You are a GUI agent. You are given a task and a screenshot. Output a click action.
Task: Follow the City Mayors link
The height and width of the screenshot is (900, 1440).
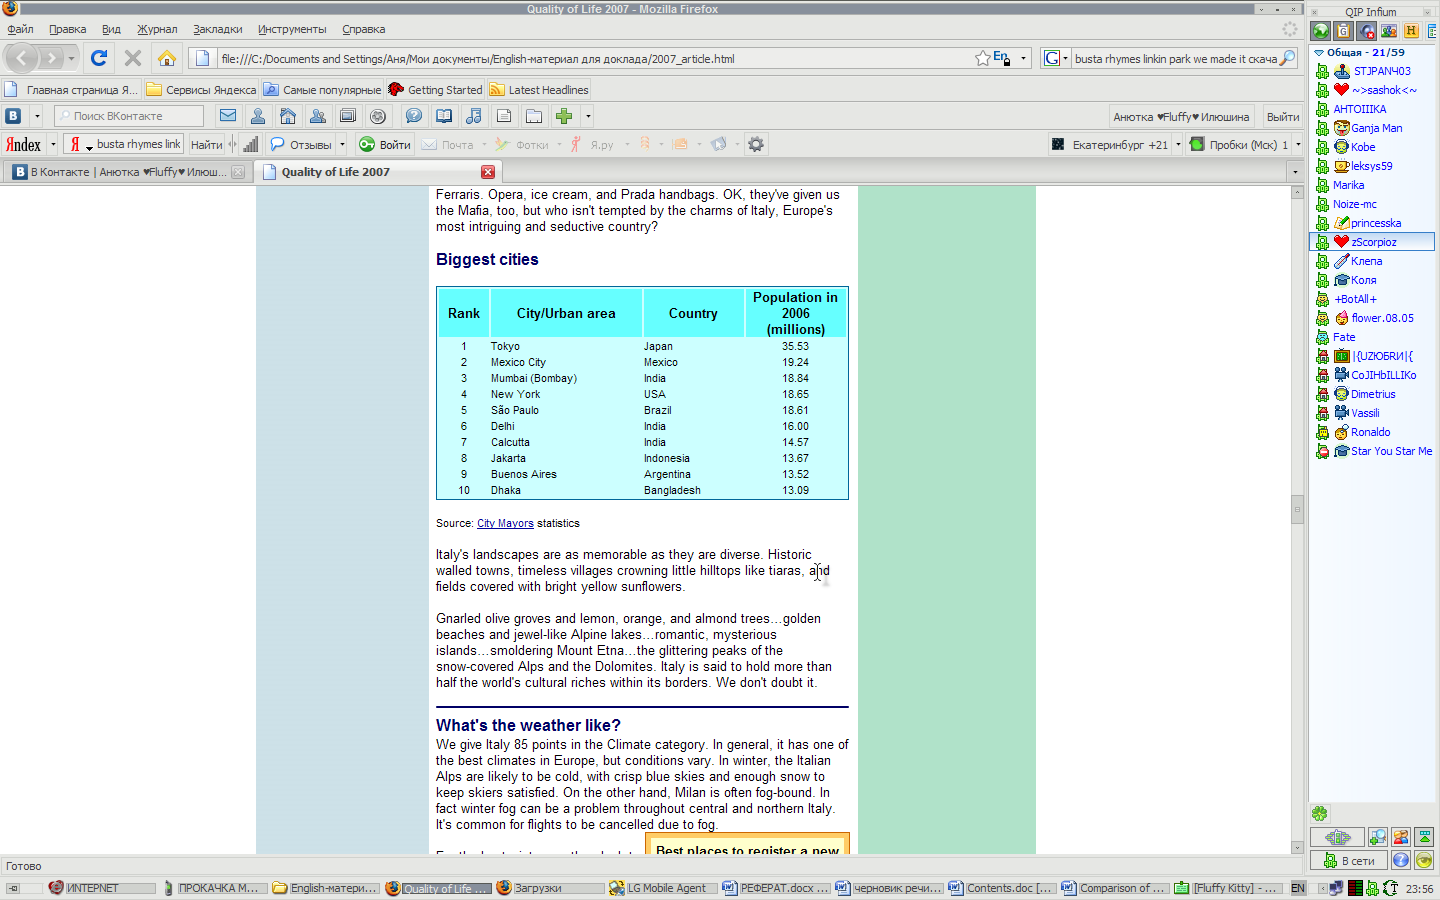point(505,523)
